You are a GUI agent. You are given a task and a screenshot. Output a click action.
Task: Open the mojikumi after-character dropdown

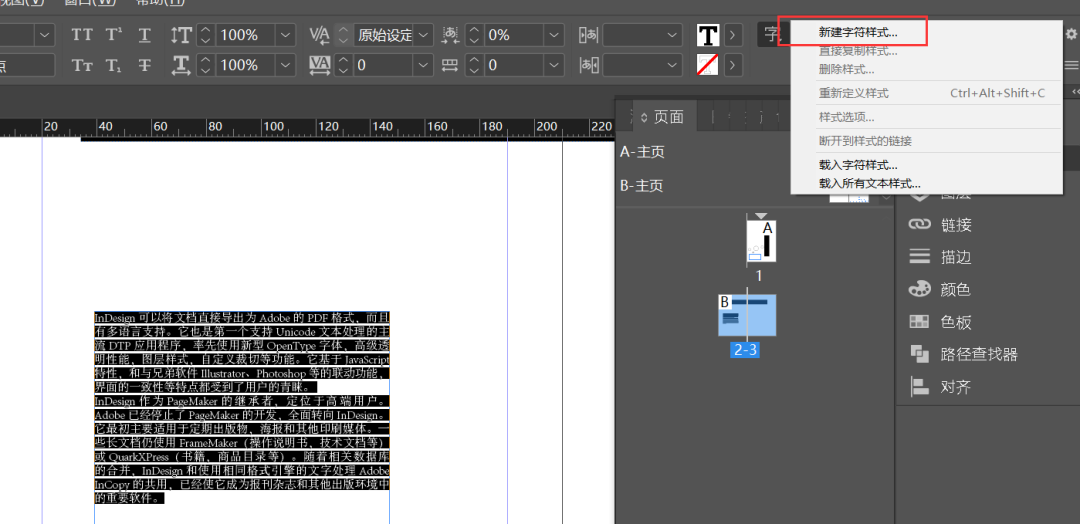point(672,65)
